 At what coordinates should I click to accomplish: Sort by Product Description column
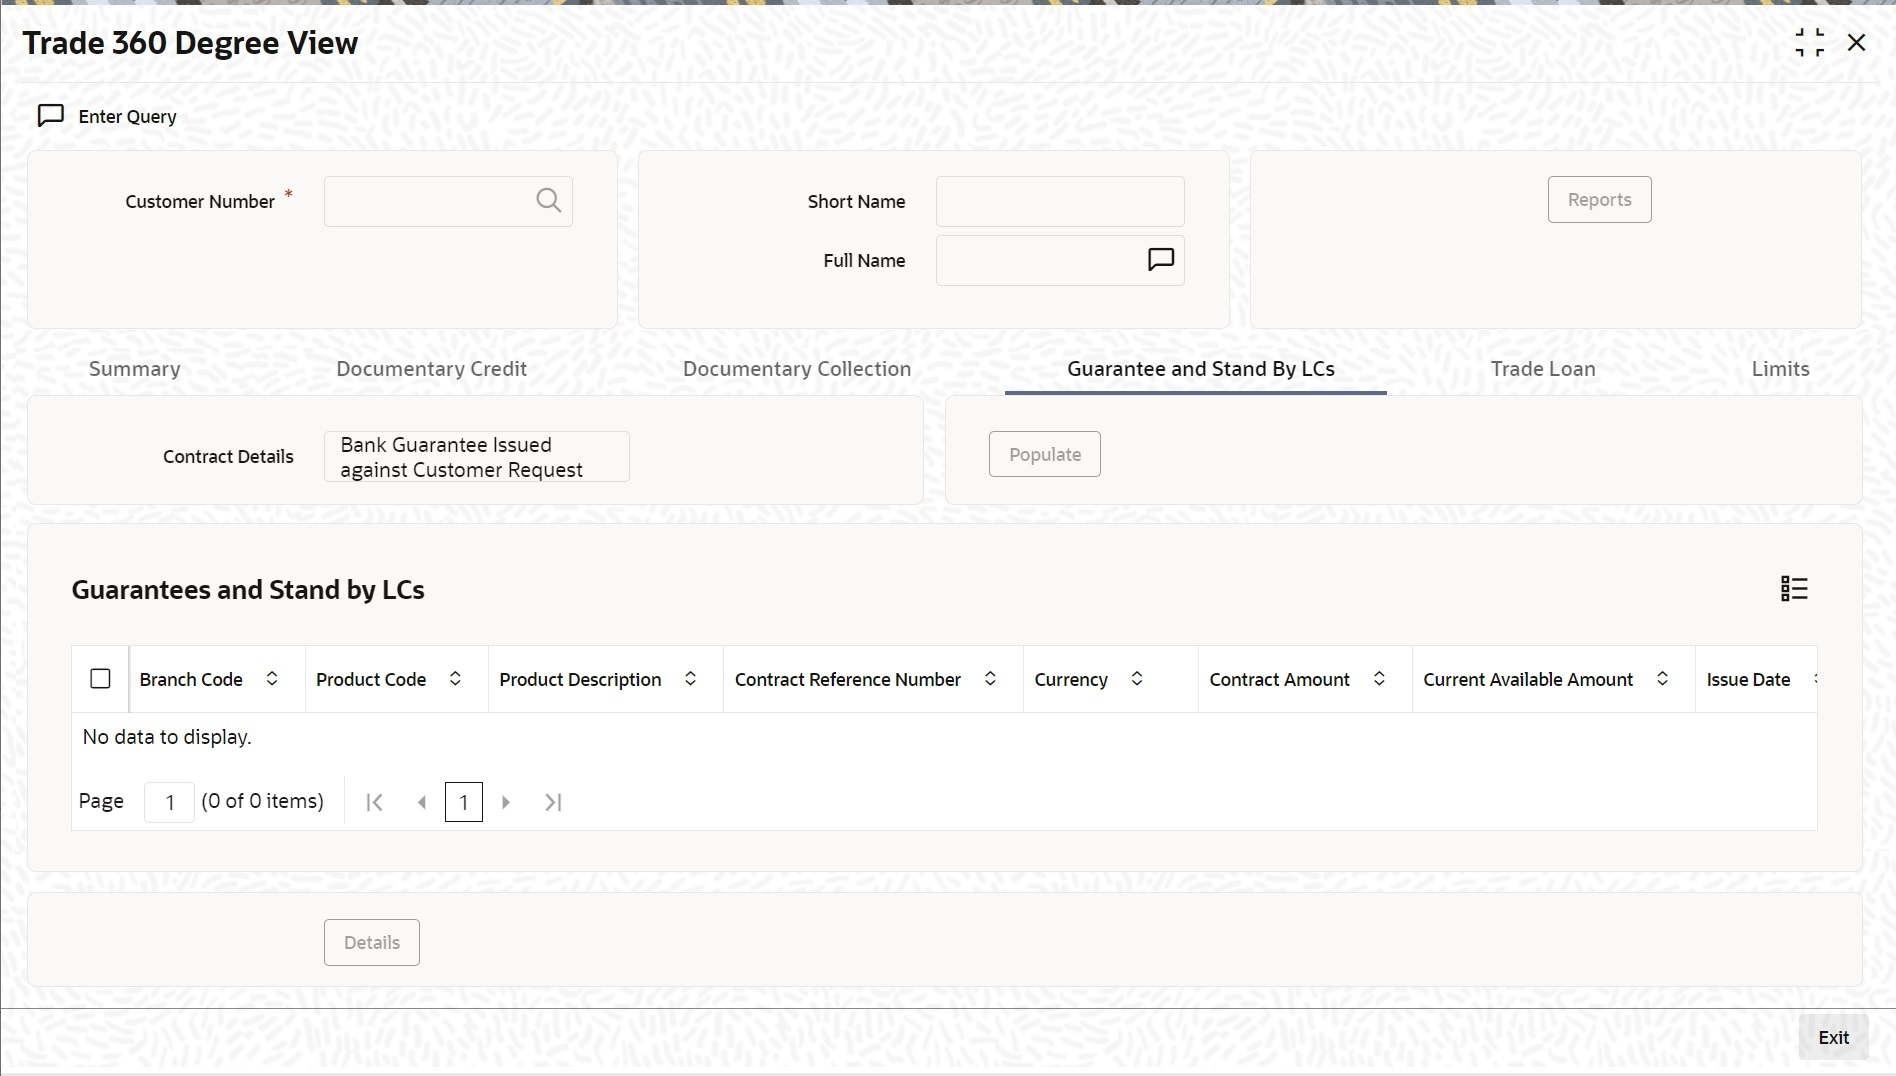690,679
